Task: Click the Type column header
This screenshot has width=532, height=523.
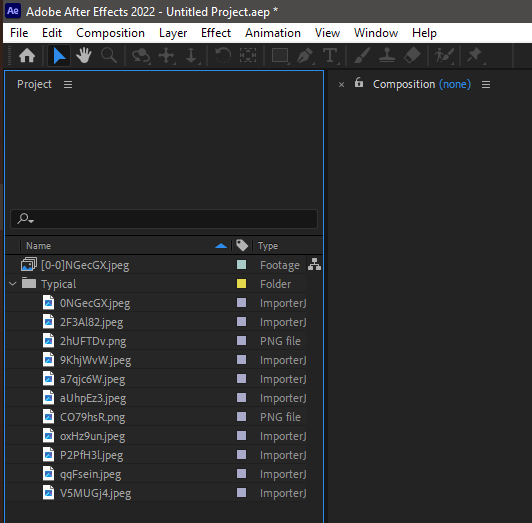Action: [268, 246]
